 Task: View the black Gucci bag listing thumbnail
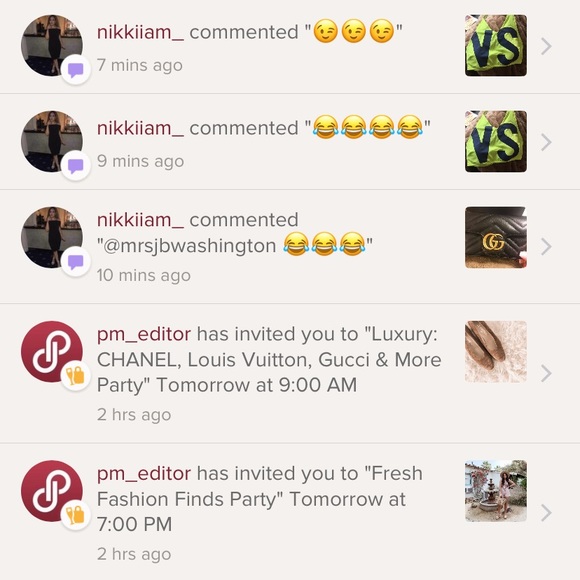coord(496,237)
